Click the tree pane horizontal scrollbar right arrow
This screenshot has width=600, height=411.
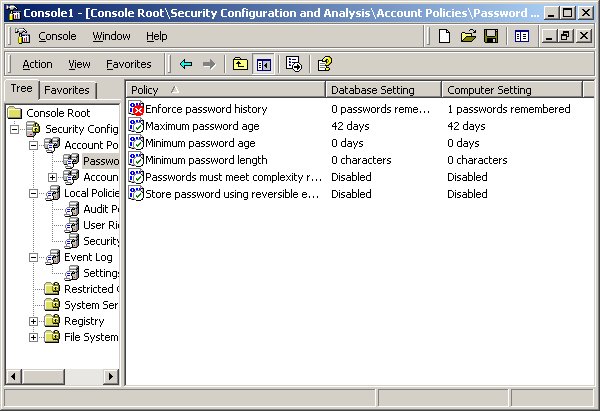(113, 376)
